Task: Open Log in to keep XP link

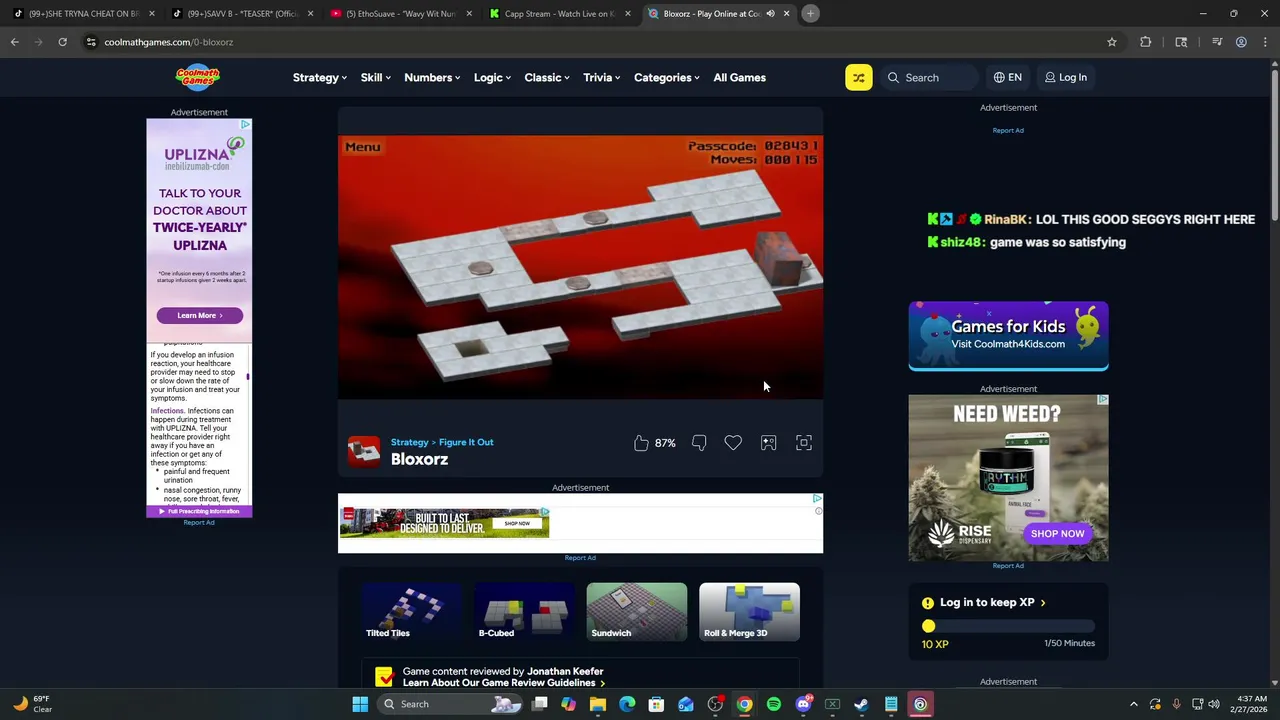Action: (992, 602)
